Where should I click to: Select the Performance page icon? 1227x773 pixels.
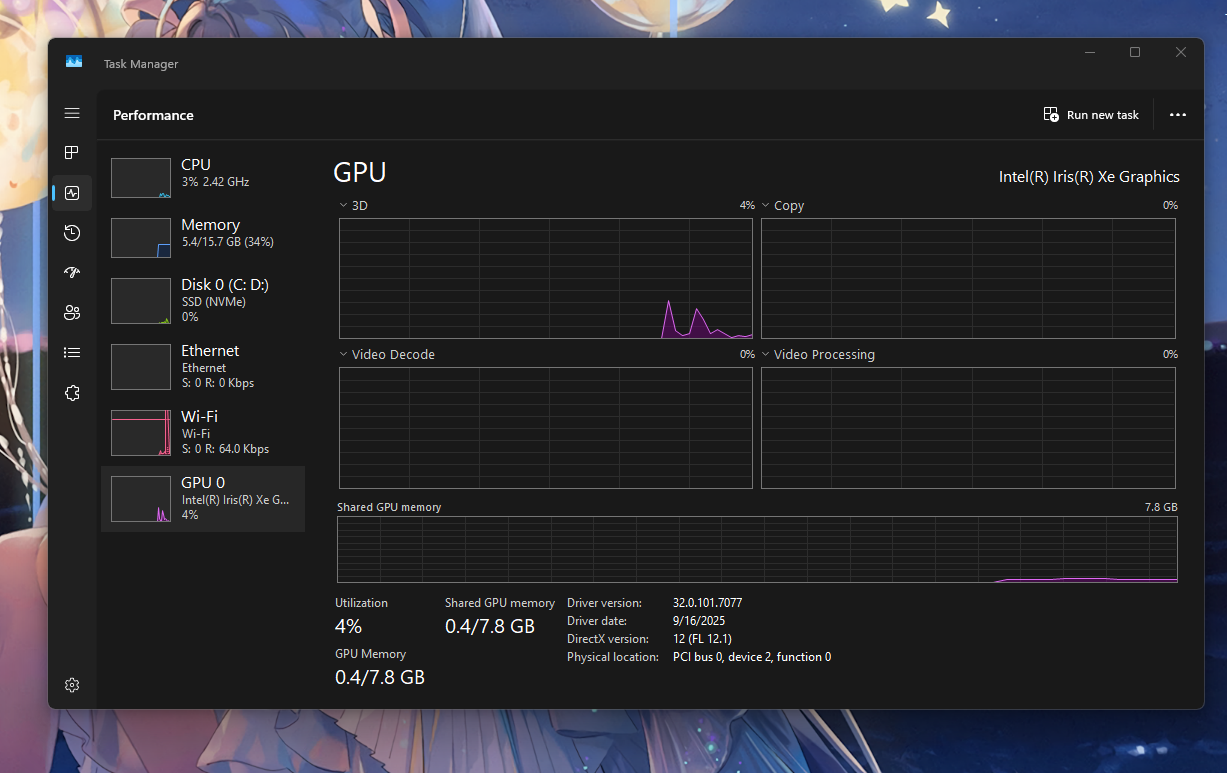coord(72,193)
